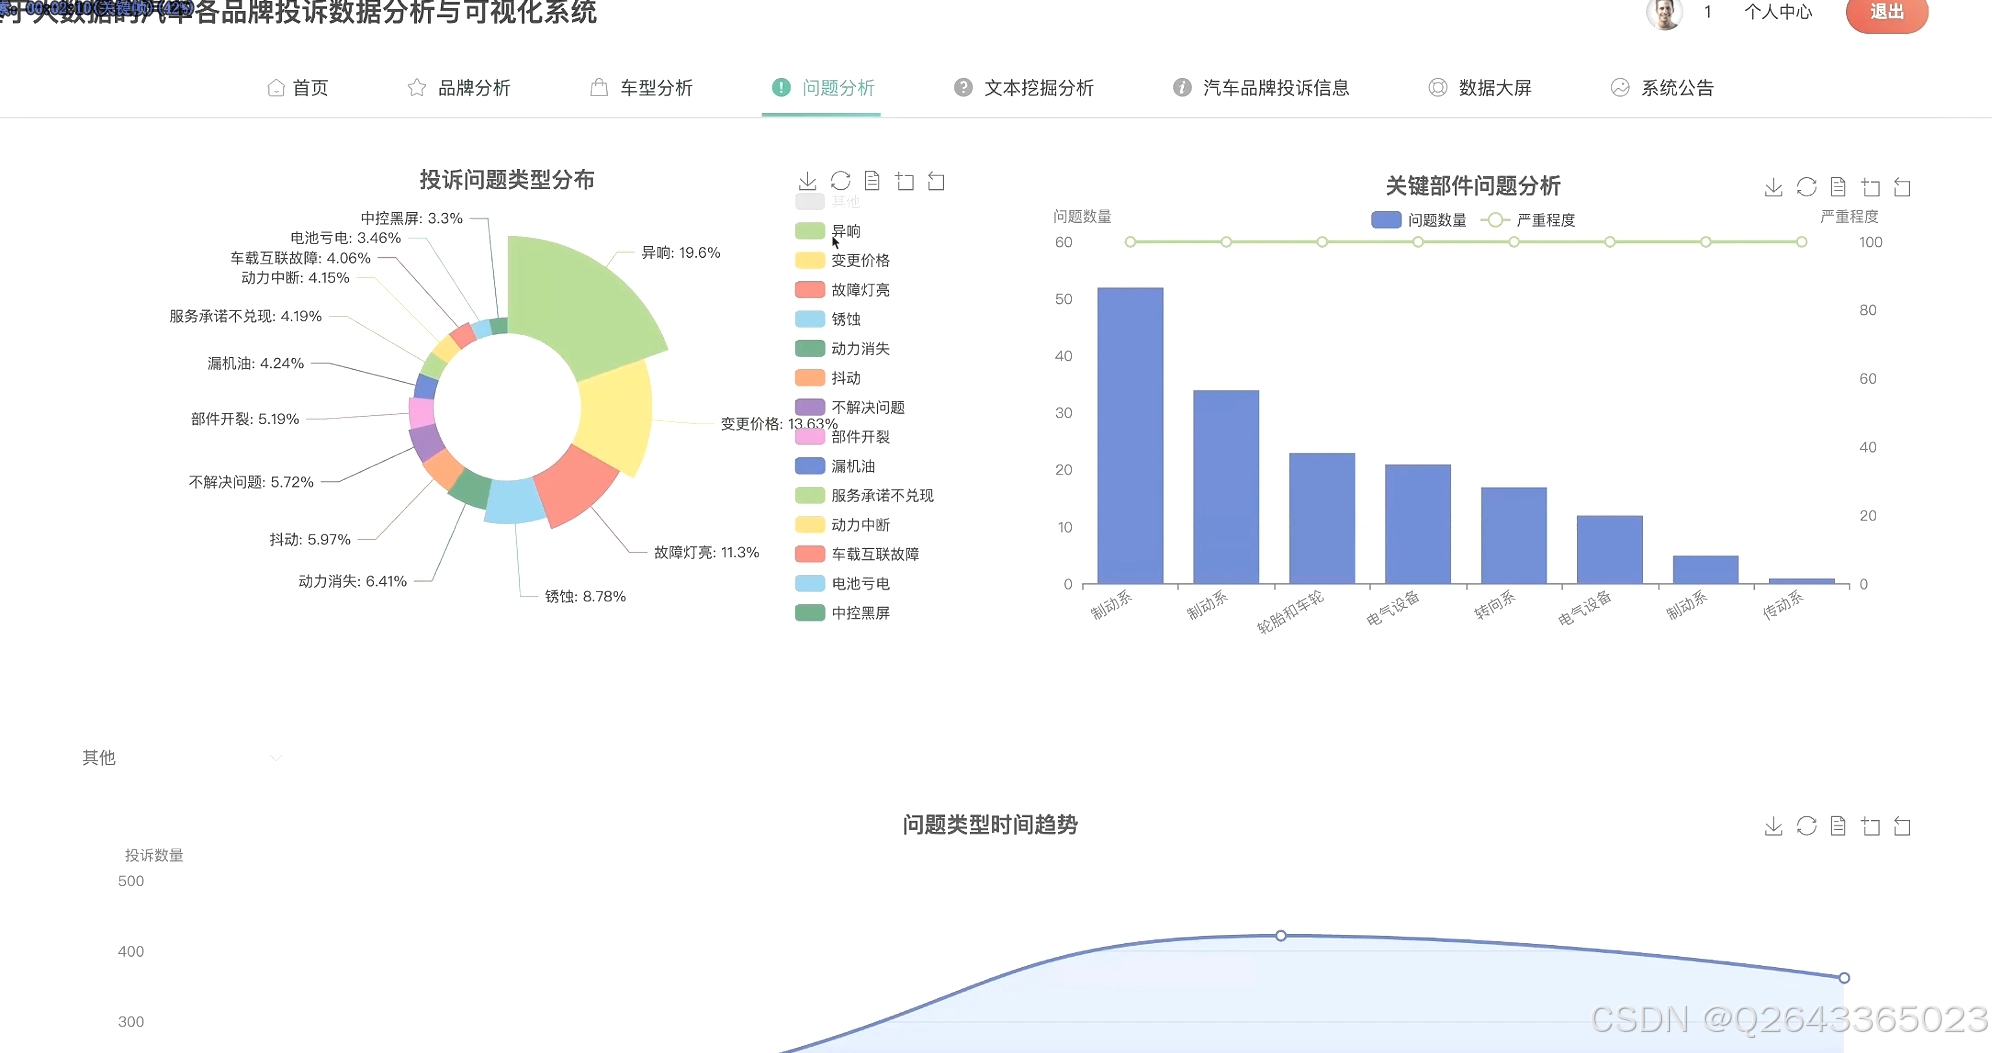
Task: Open data view of the 问题类型时间趋势 chart
Action: point(1838,826)
